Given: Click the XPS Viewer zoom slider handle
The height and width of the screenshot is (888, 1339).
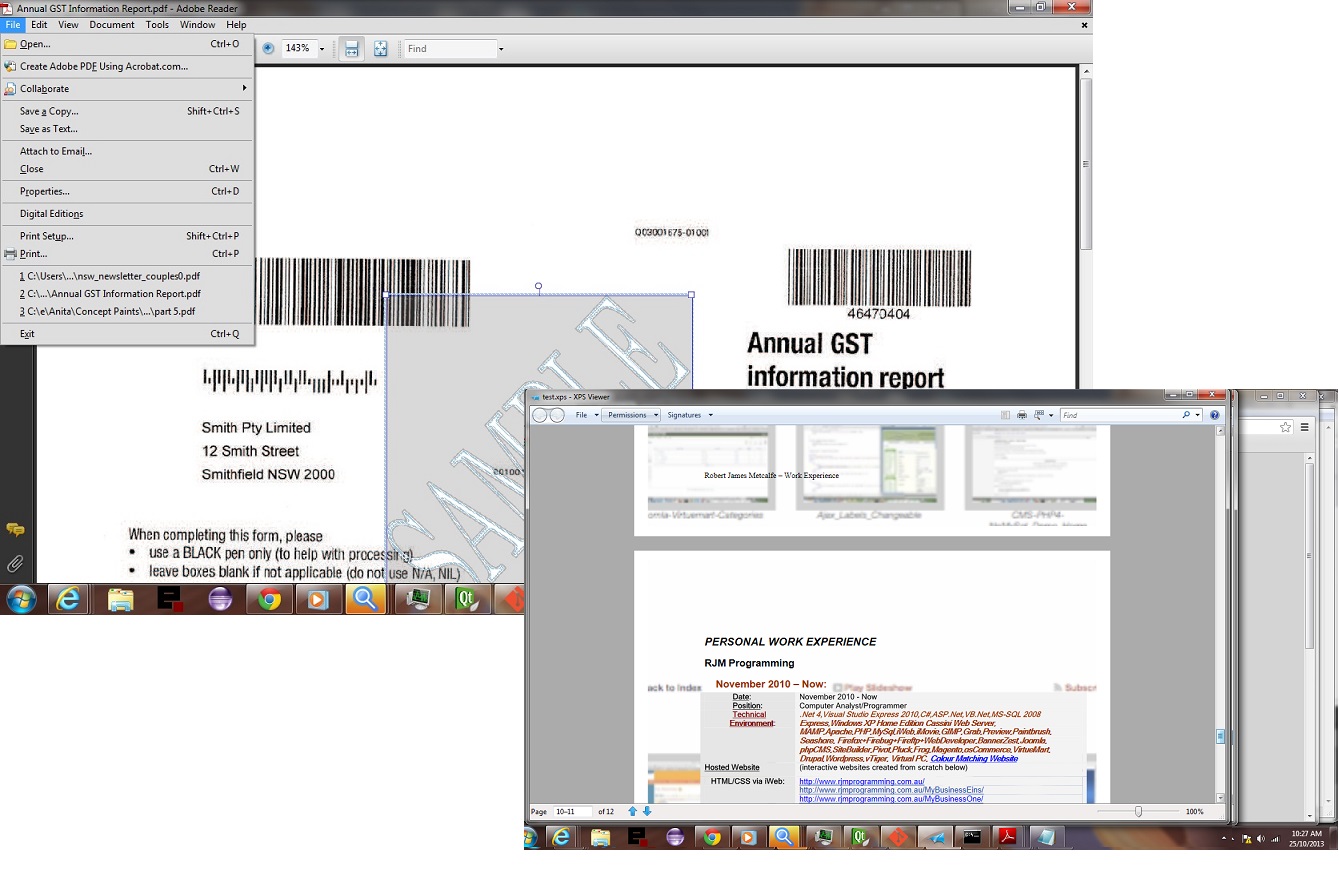Looking at the screenshot, I should tap(1138, 811).
